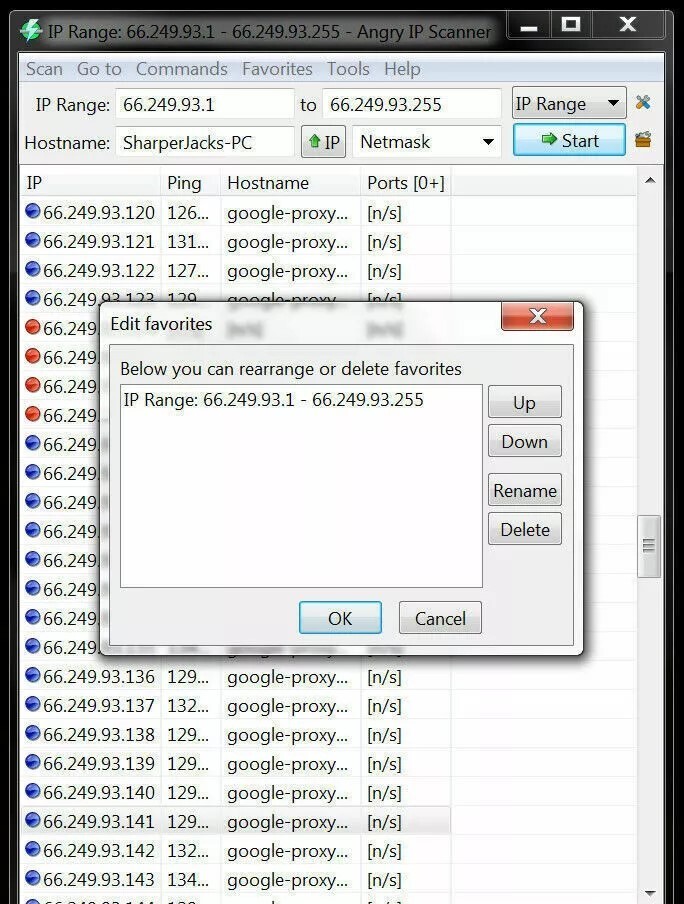684x904 pixels.
Task: Open the fetchers selection icon
Action: 642,140
